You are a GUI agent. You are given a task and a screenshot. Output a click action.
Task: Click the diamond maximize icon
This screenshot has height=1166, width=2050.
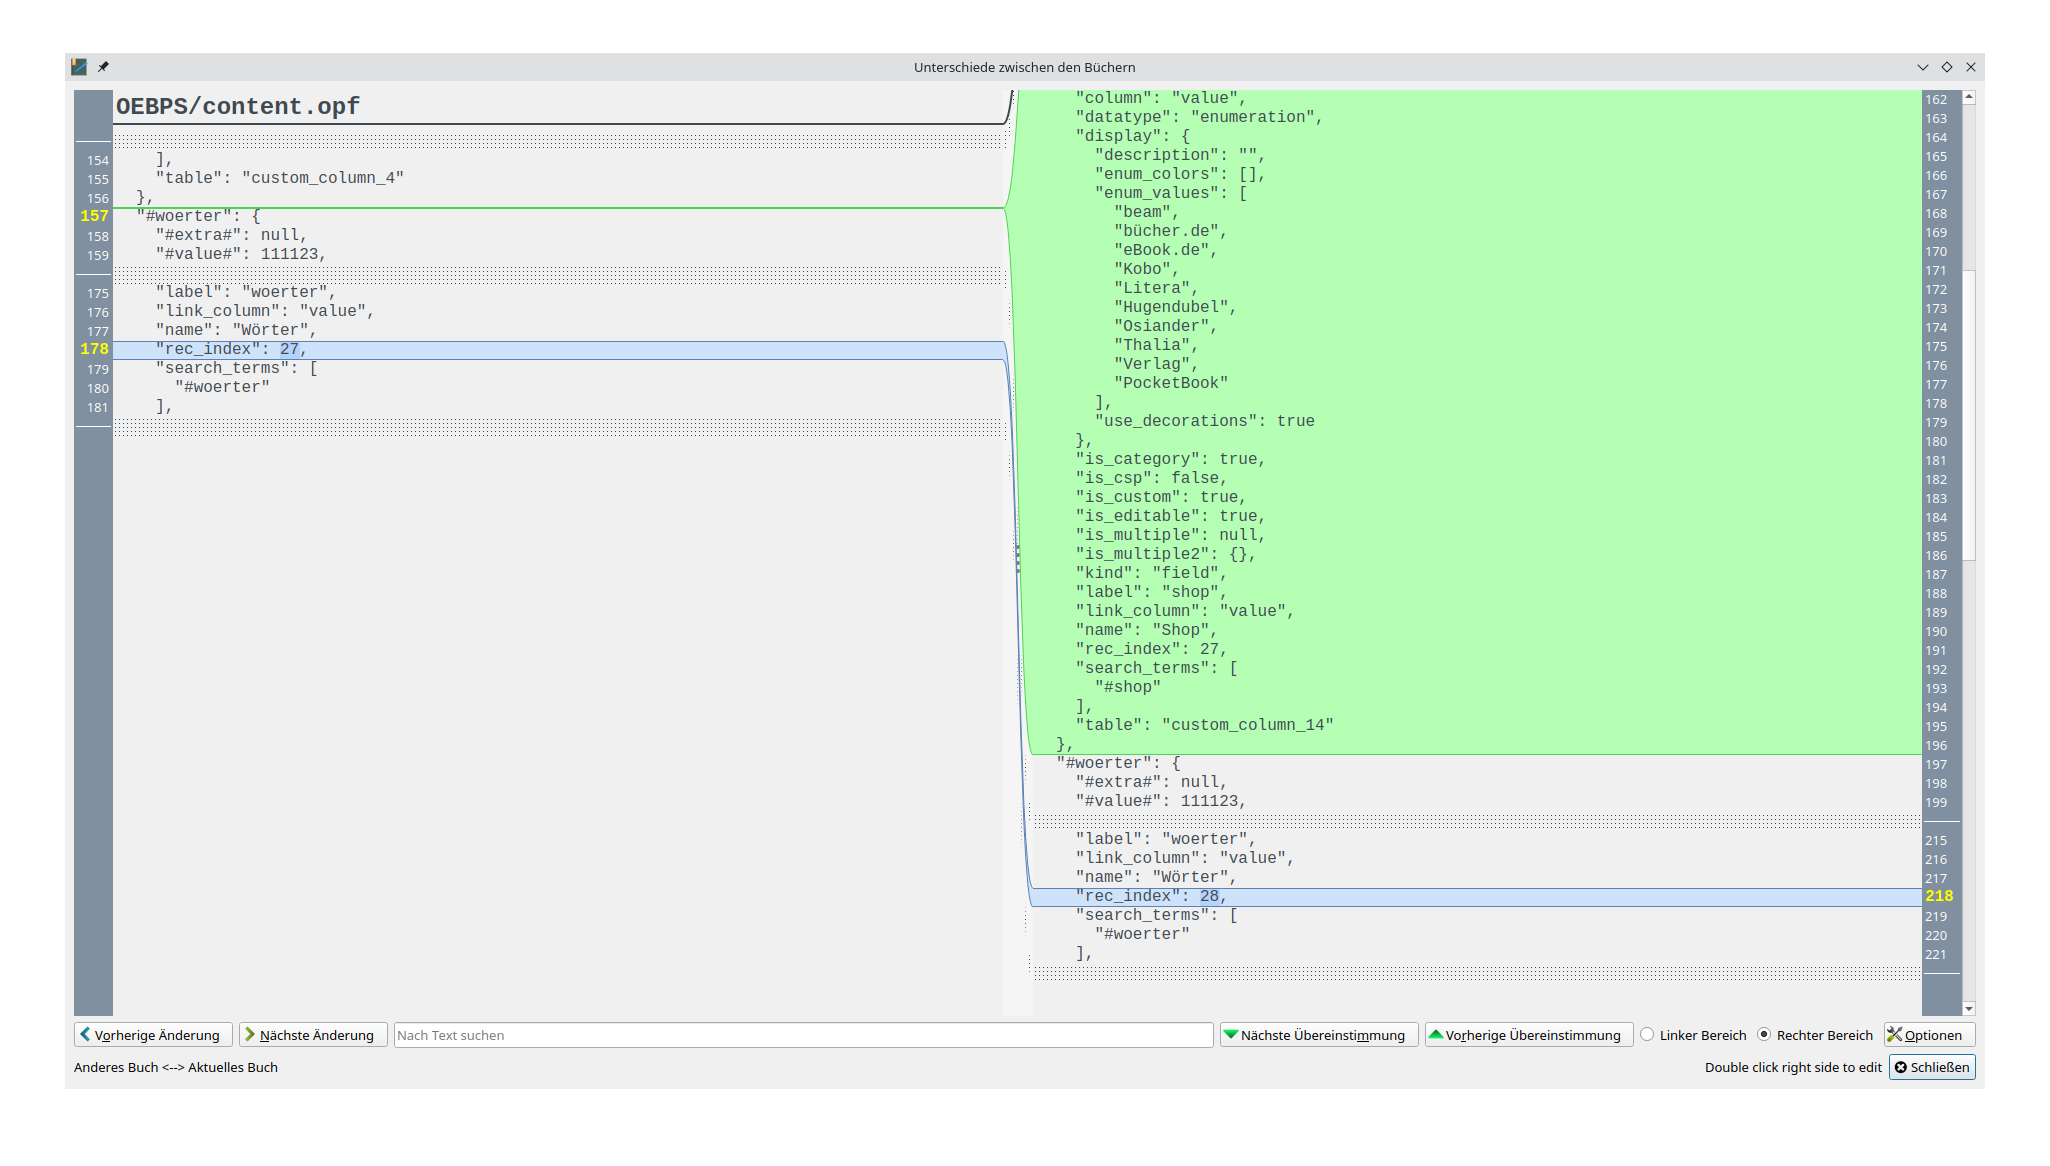coord(1947,67)
